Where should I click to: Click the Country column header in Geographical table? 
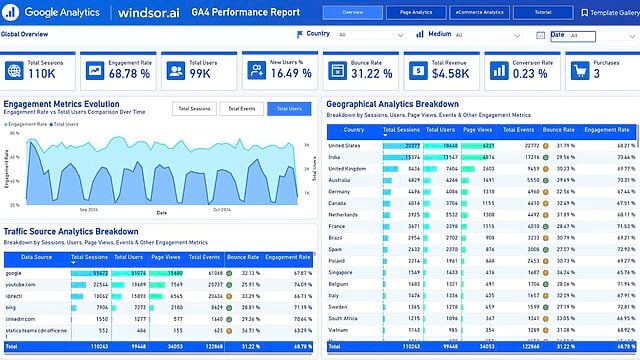click(x=353, y=130)
